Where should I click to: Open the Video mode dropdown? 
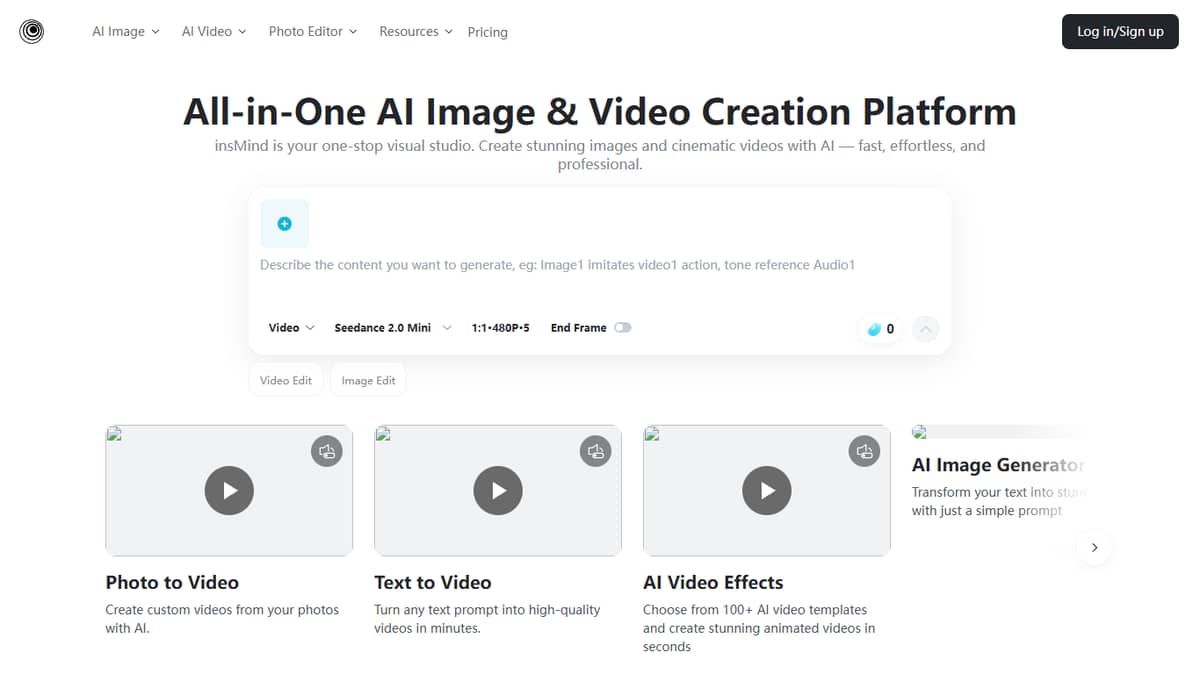click(x=291, y=328)
